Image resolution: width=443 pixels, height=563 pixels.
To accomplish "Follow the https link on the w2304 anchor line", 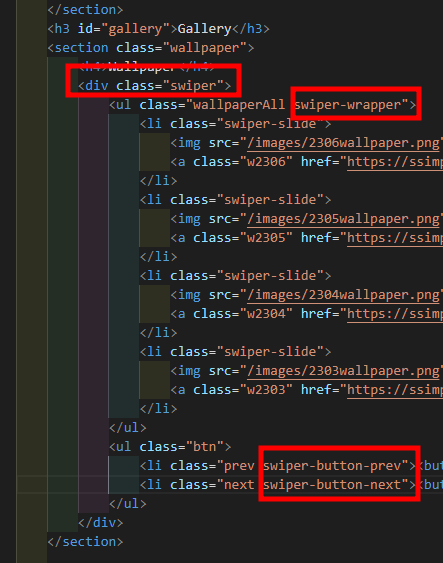I will point(395,314).
